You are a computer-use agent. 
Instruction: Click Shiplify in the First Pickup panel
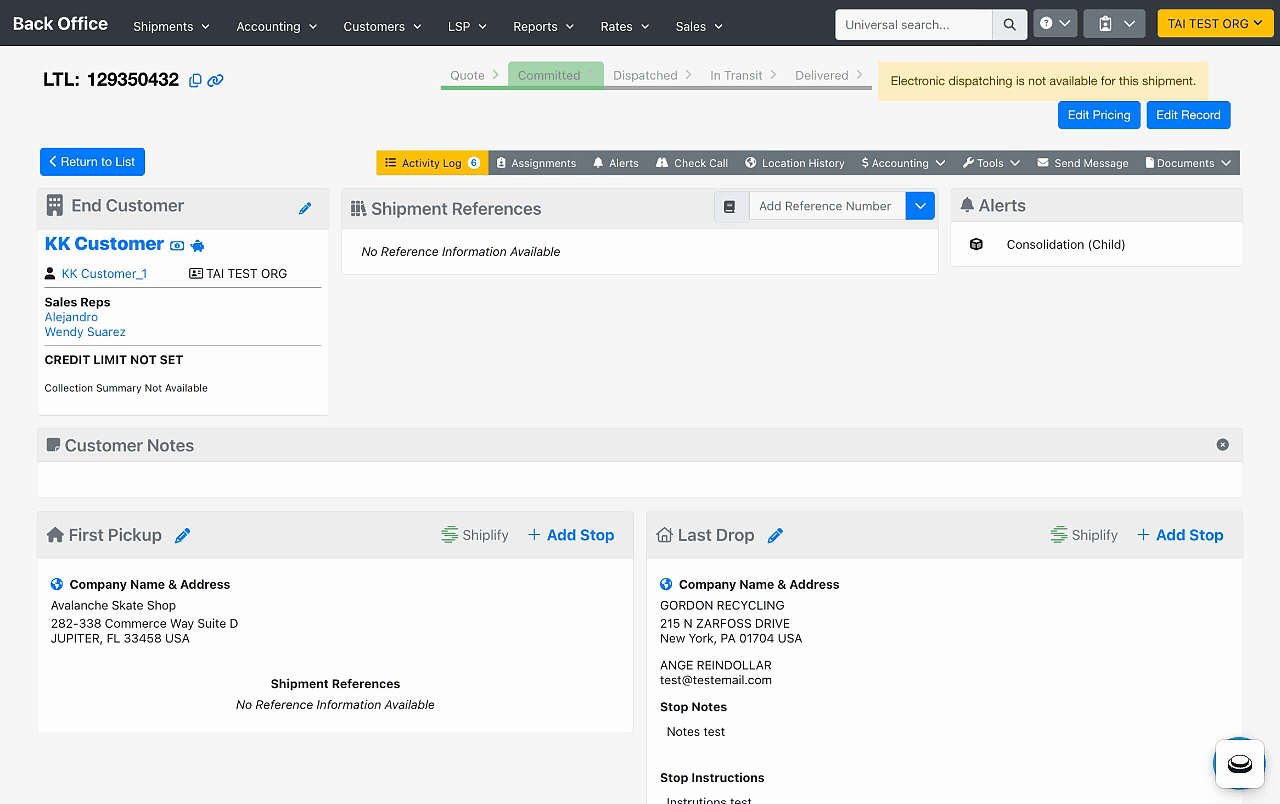(x=475, y=535)
